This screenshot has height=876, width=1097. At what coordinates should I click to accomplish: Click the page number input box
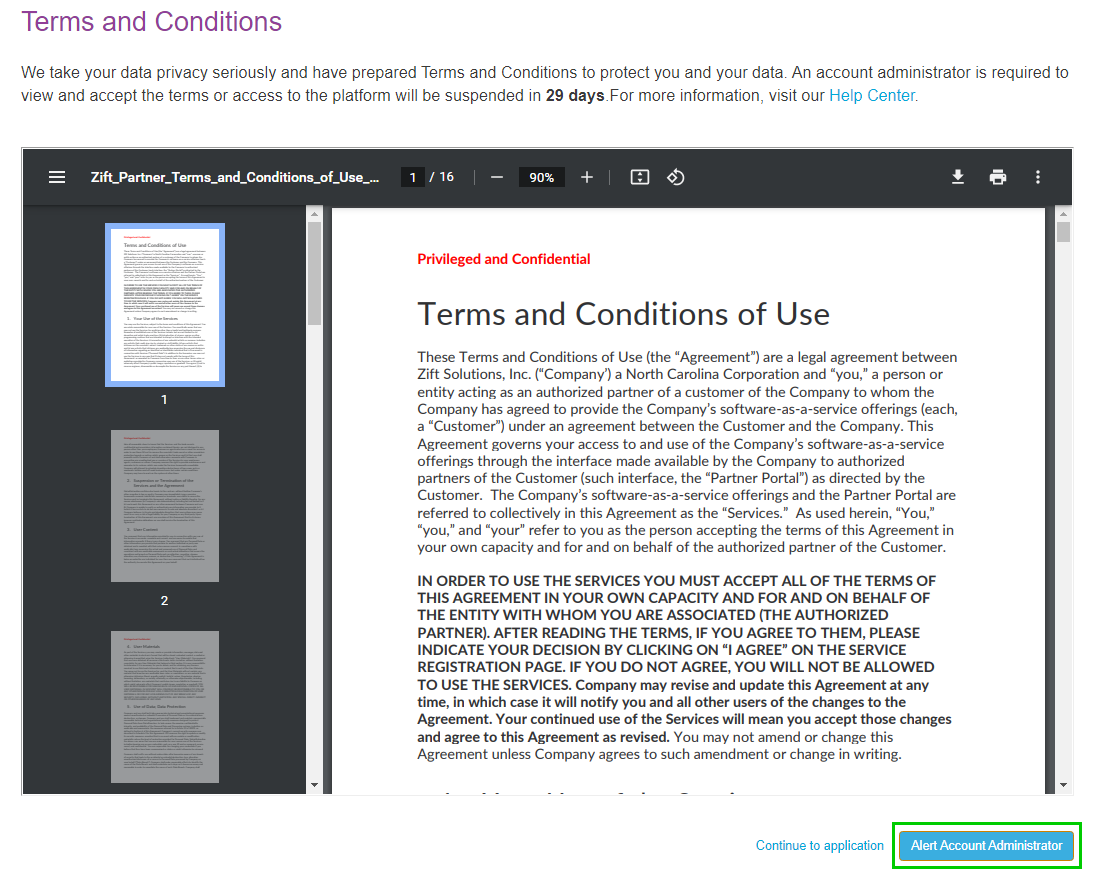(413, 177)
